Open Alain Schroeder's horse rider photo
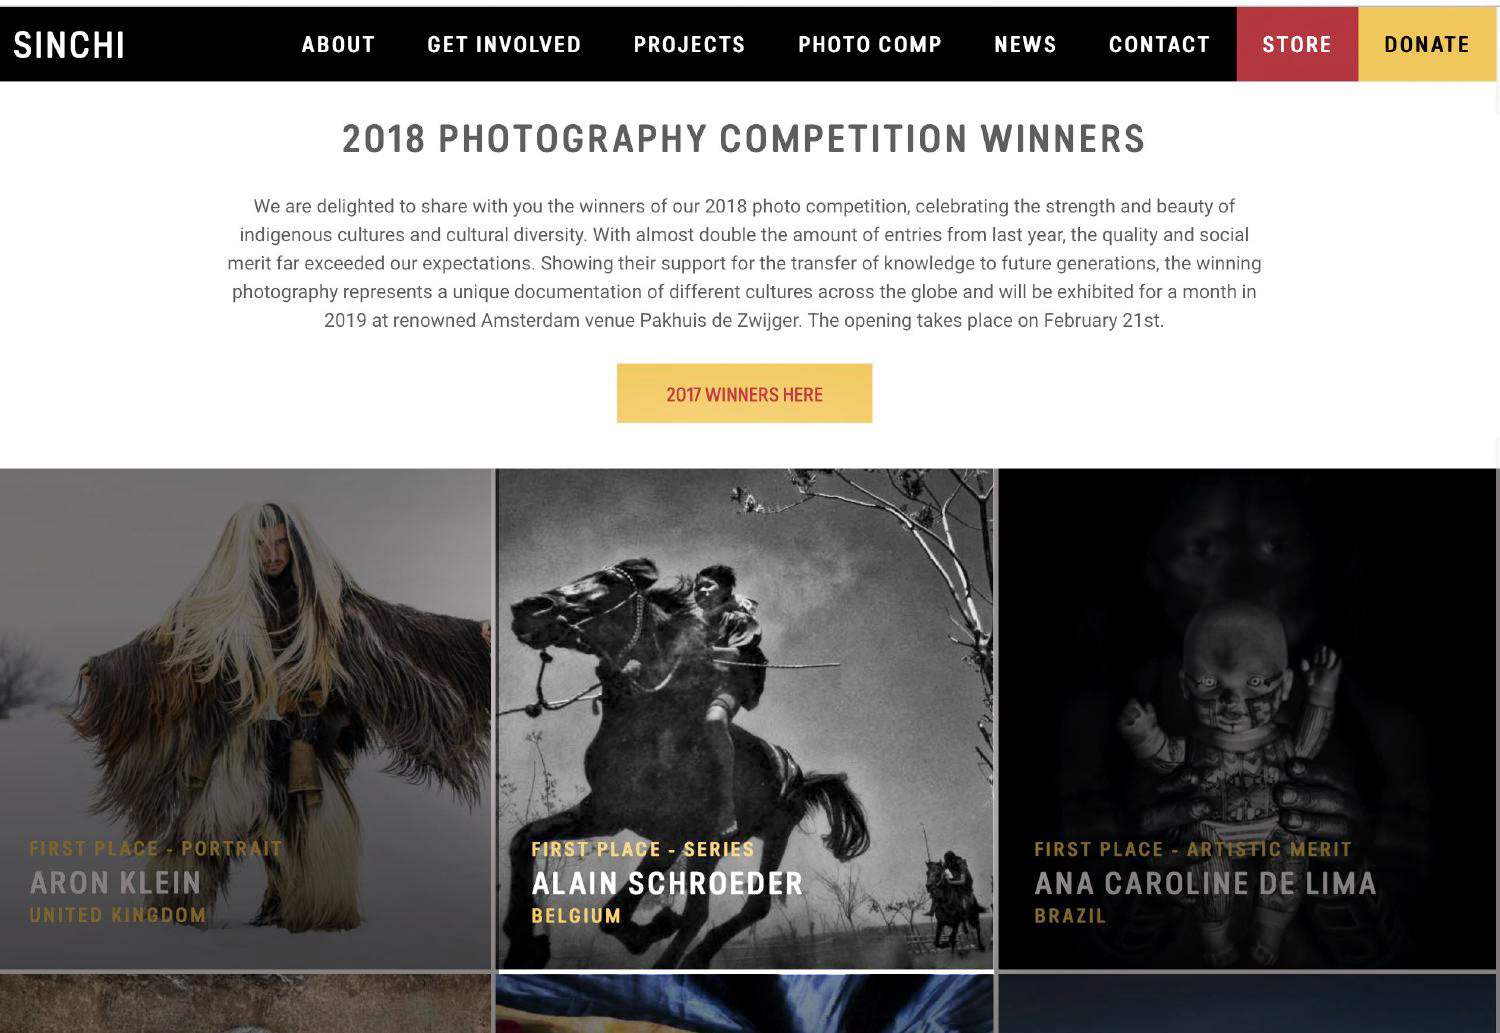This screenshot has width=1500, height=1033. point(745,719)
